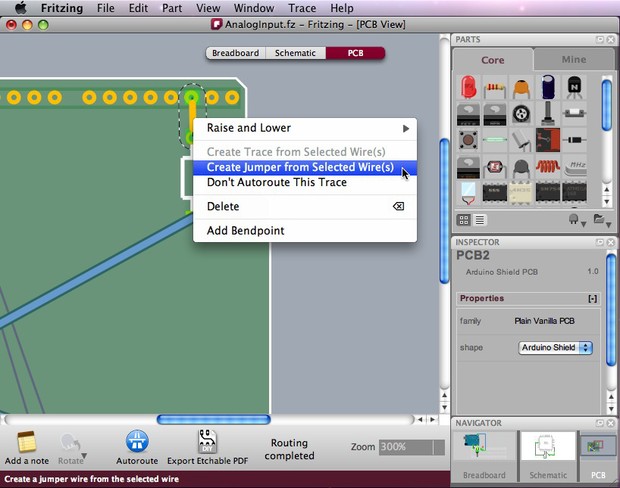This screenshot has height=488, width=620.
Task: Open the Part menu
Action: 172,8
